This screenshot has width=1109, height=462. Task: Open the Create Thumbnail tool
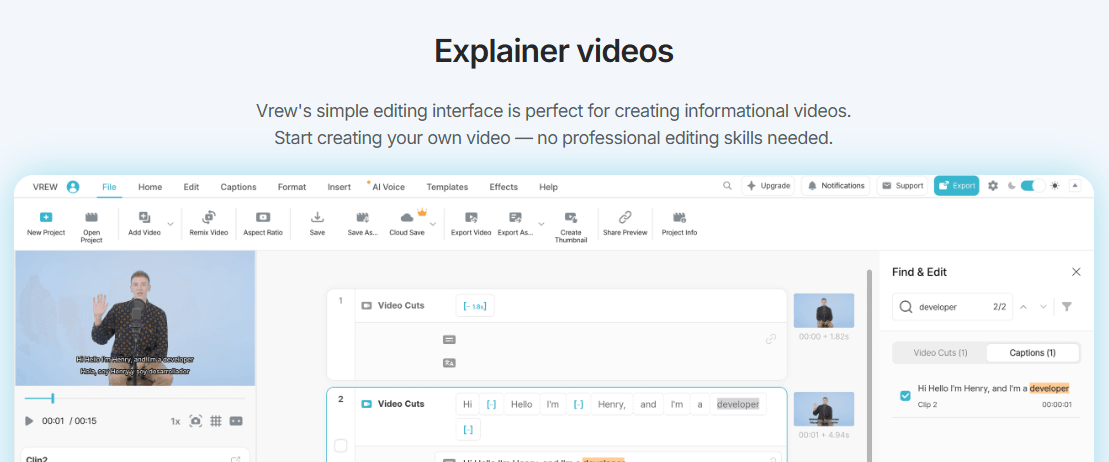pos(571,218)
